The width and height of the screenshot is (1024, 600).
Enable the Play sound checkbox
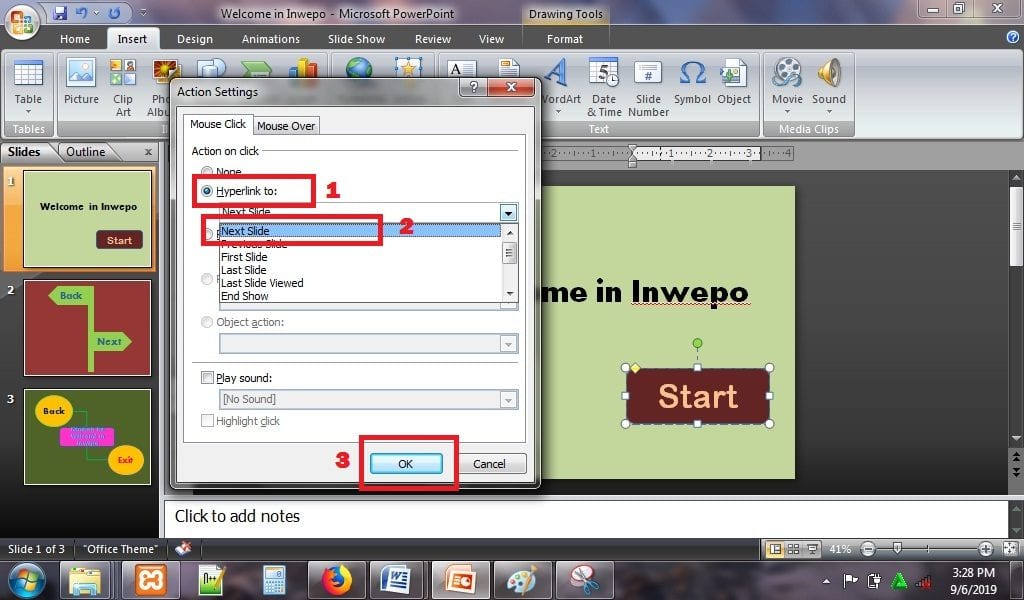point(208,377)
